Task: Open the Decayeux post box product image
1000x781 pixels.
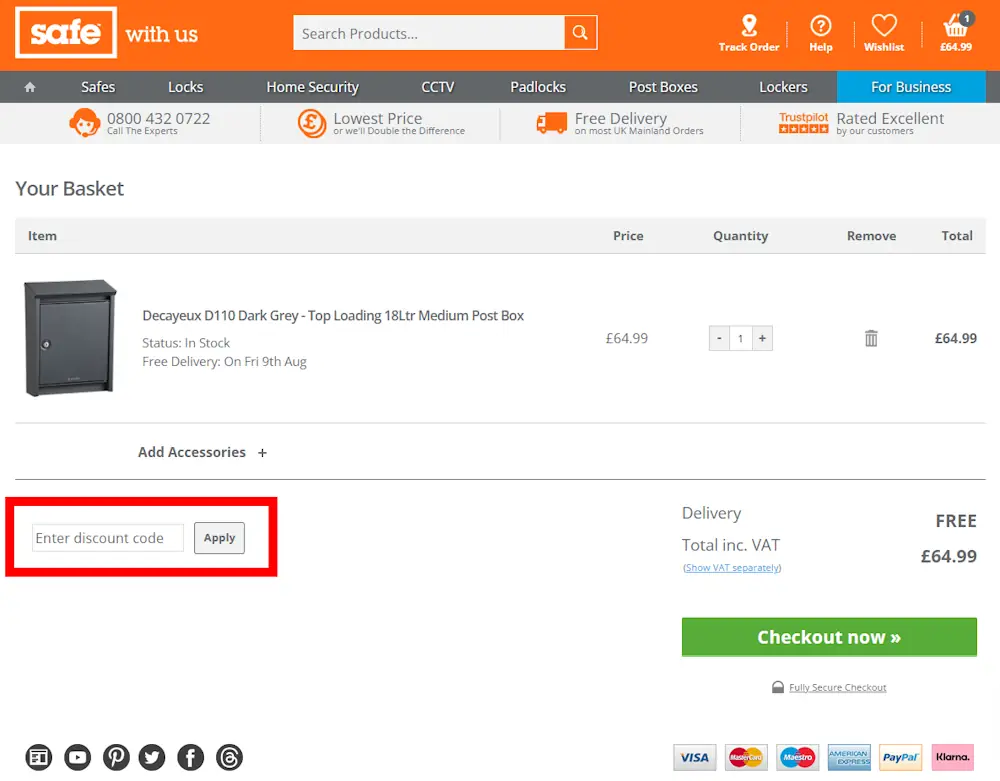Action: 70,338
